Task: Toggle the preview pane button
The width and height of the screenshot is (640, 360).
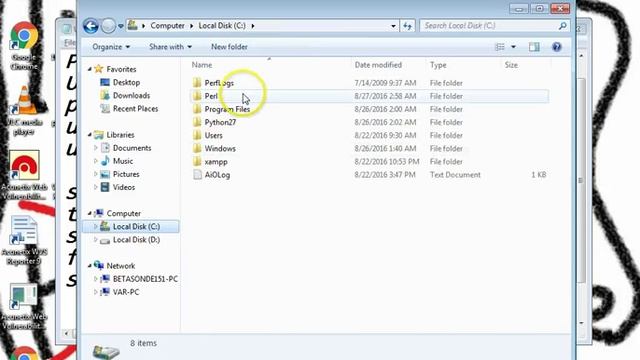Action: [x=534, y=47]
